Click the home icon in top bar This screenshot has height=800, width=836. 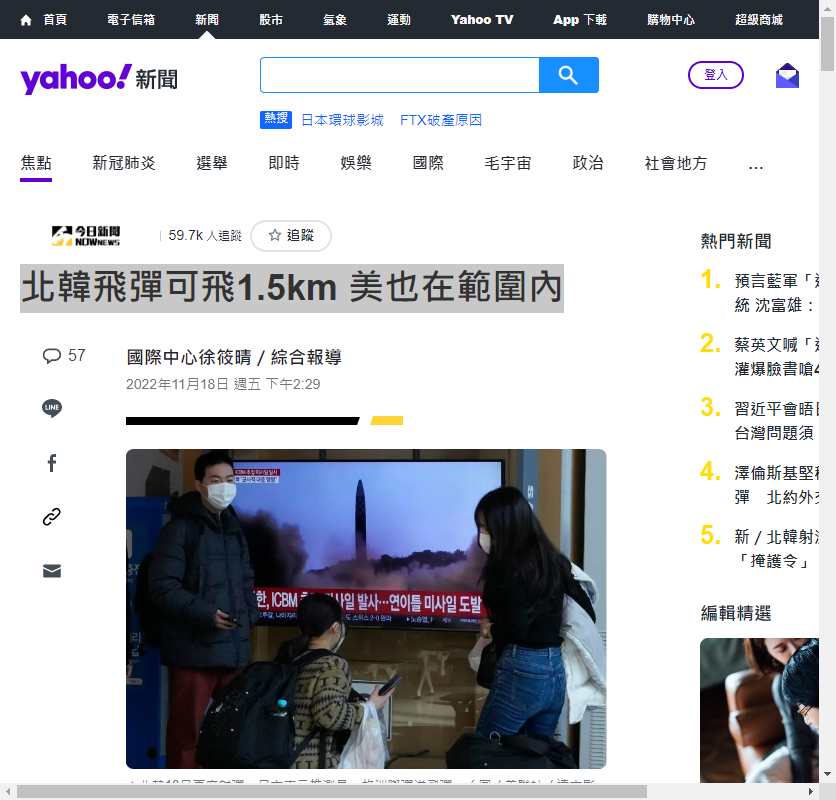click(x=26, y=20)
